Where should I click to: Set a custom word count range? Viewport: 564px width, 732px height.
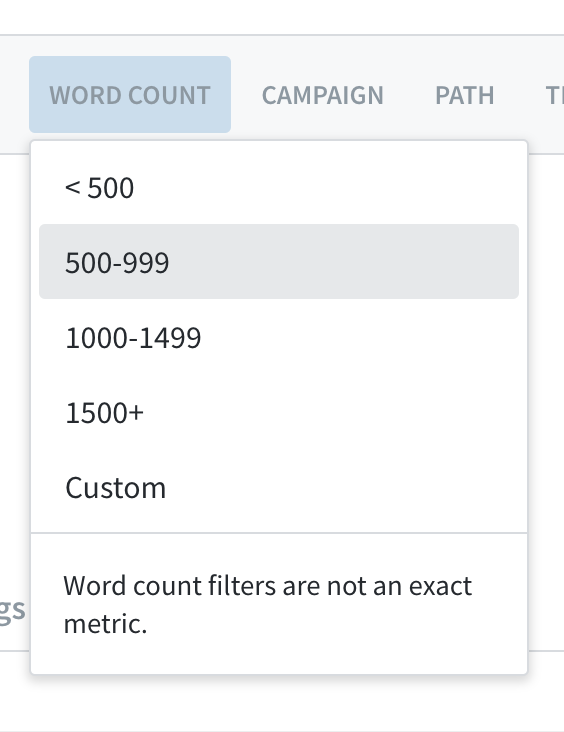(x=279, y=487)
